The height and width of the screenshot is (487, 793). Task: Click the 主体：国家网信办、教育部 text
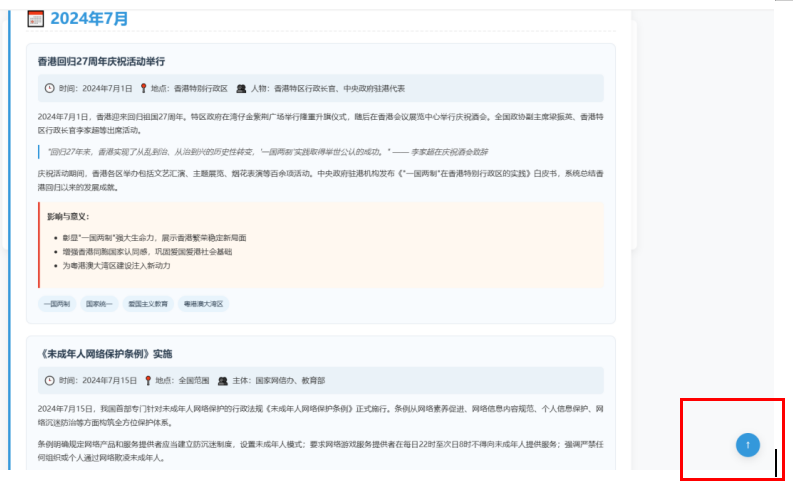click(279, 381)
